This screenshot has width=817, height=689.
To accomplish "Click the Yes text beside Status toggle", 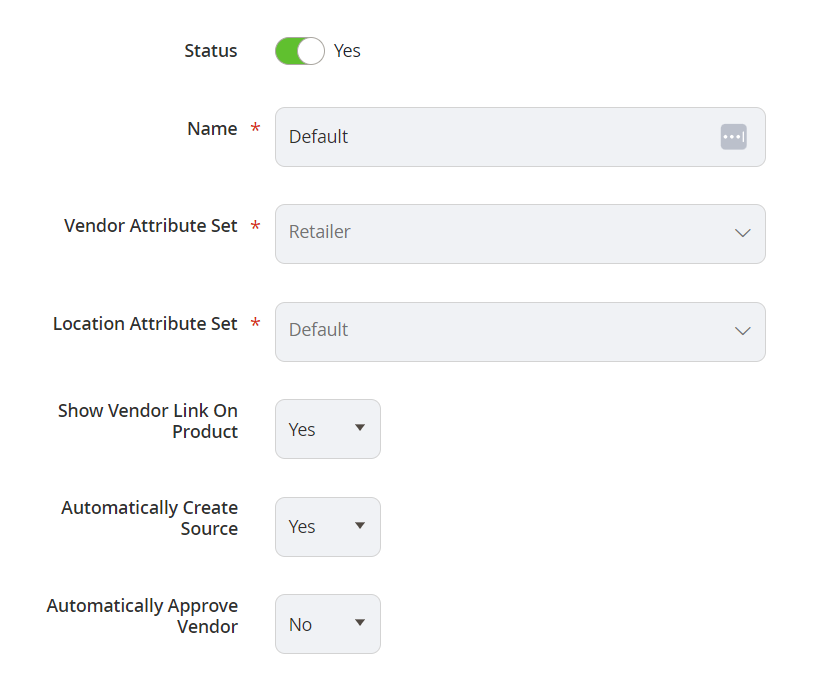I will click(347, 51).
